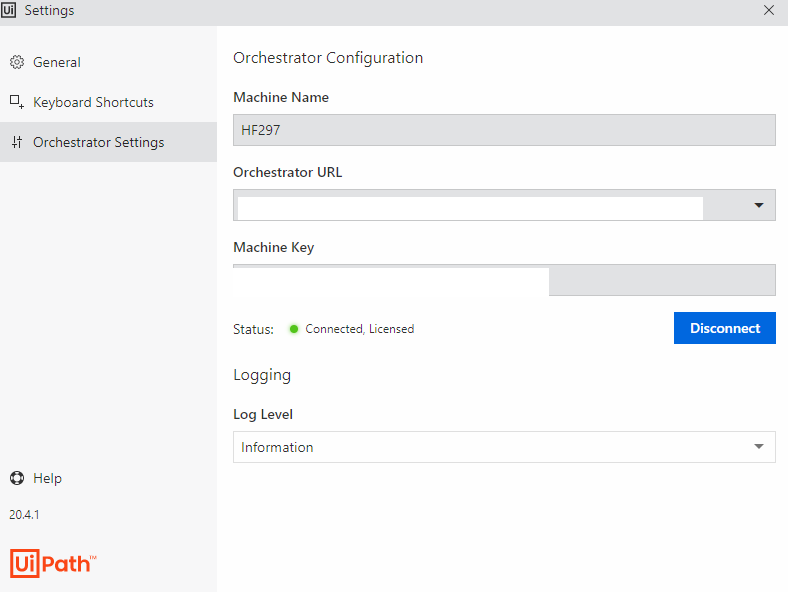Click the Orchestrator Settings sliders icon
This screenshot has width=788, height=592.
(x=17, y=142)
